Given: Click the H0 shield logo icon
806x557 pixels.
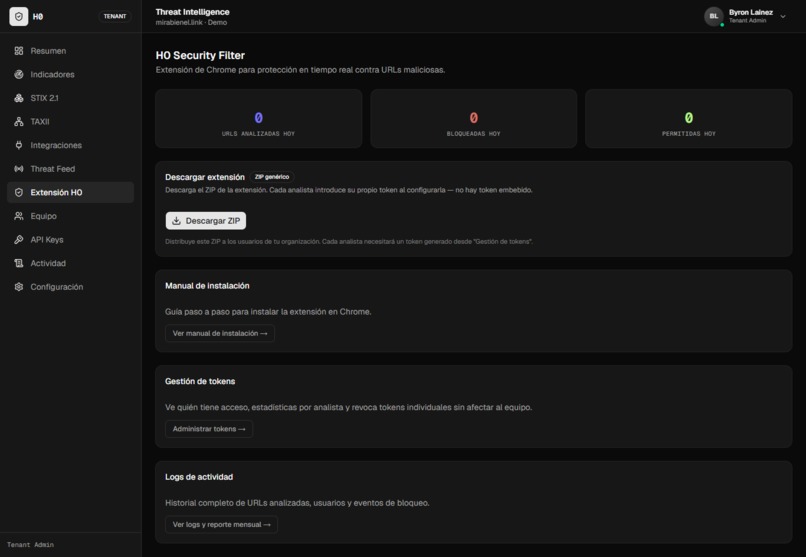Looking at the screenshot, I should pyautogui.click(x=19, y=16).
